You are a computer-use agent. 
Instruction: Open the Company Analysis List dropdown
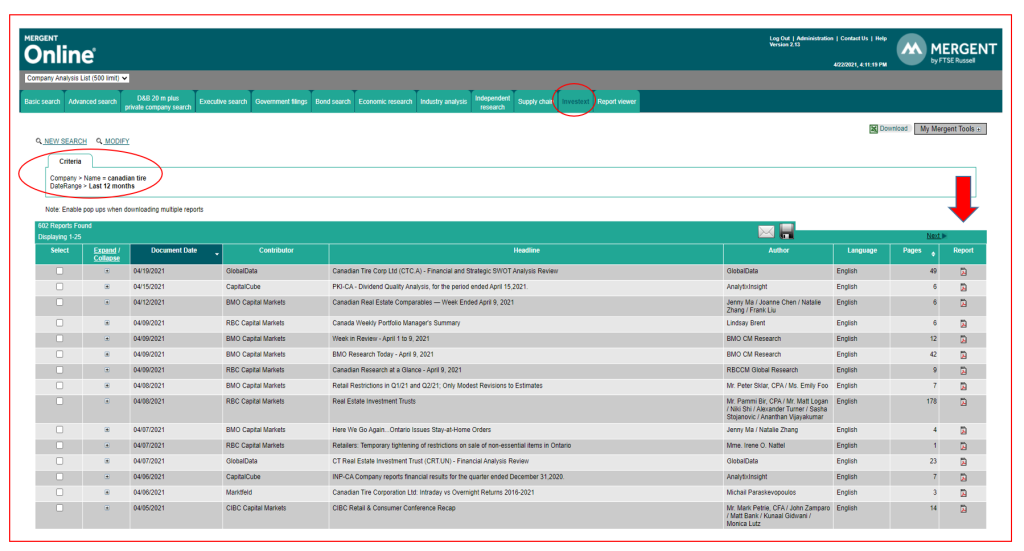(77, 78)
